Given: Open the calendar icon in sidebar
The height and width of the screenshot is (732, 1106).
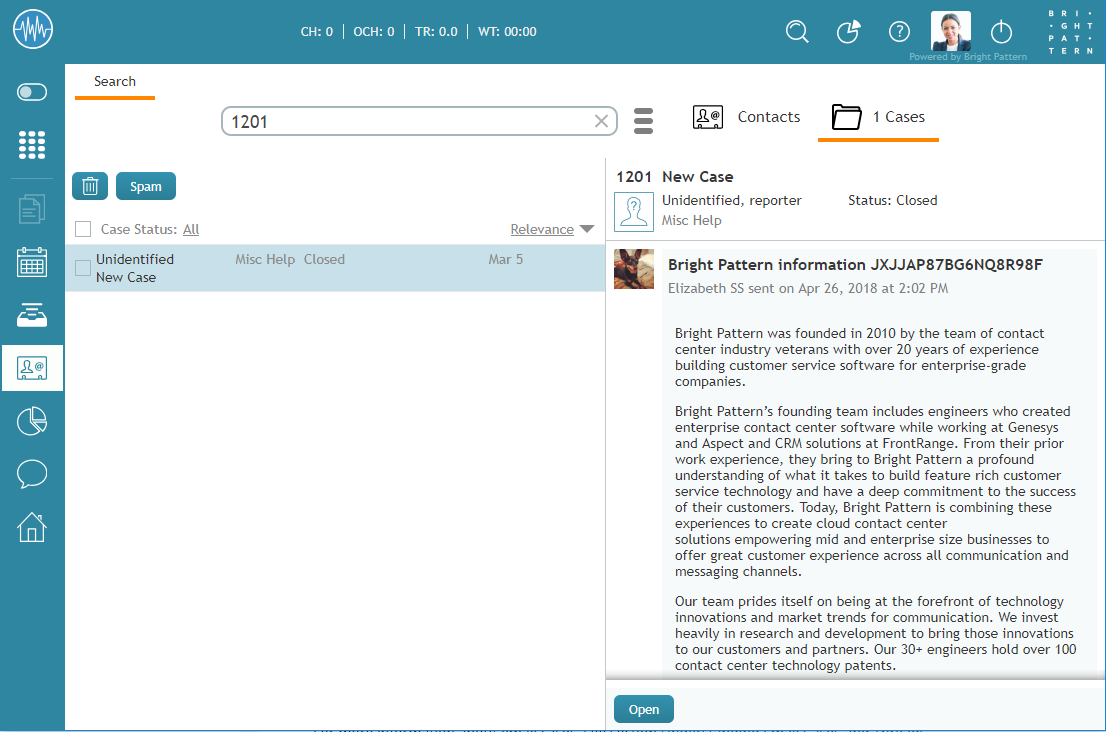Looking at the screenshot, I should (32, 262).
